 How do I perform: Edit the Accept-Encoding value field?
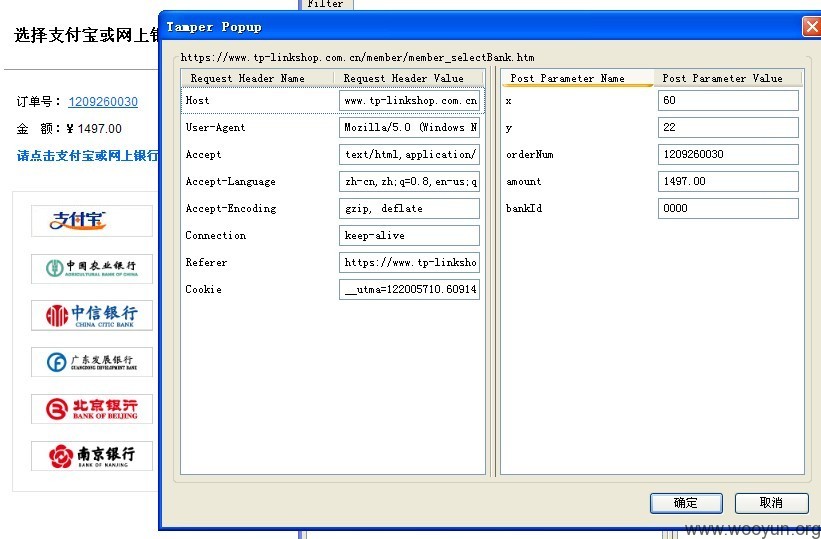409,208
